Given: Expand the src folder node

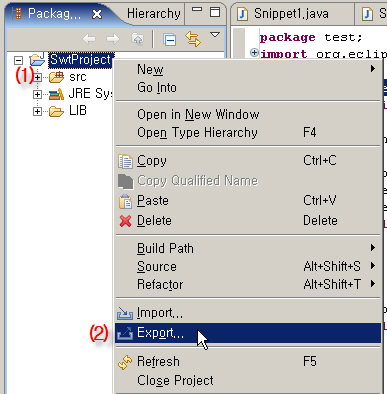Looking at the screenshot, I should [x=37, y=78].
